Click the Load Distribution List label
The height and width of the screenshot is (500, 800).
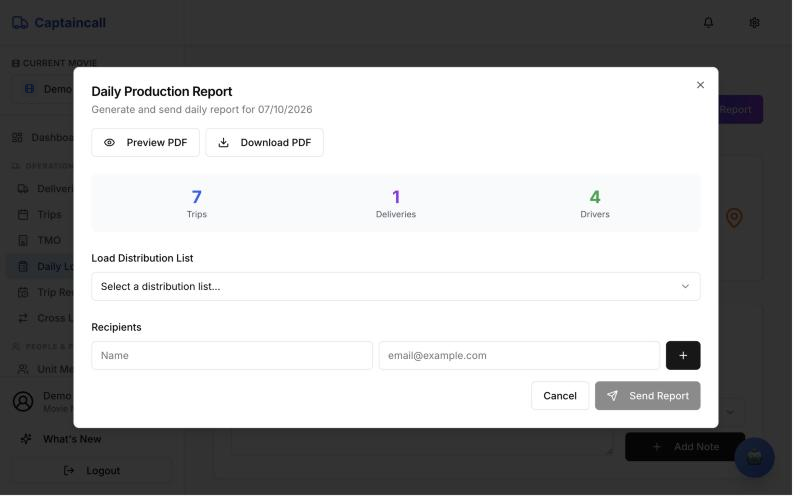[143, 260]
